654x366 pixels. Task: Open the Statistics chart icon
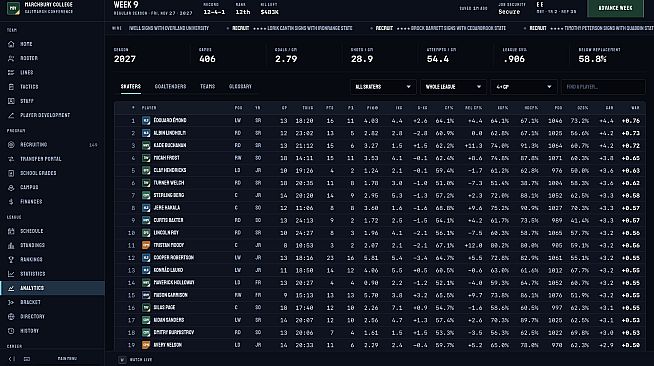point(11,274)
